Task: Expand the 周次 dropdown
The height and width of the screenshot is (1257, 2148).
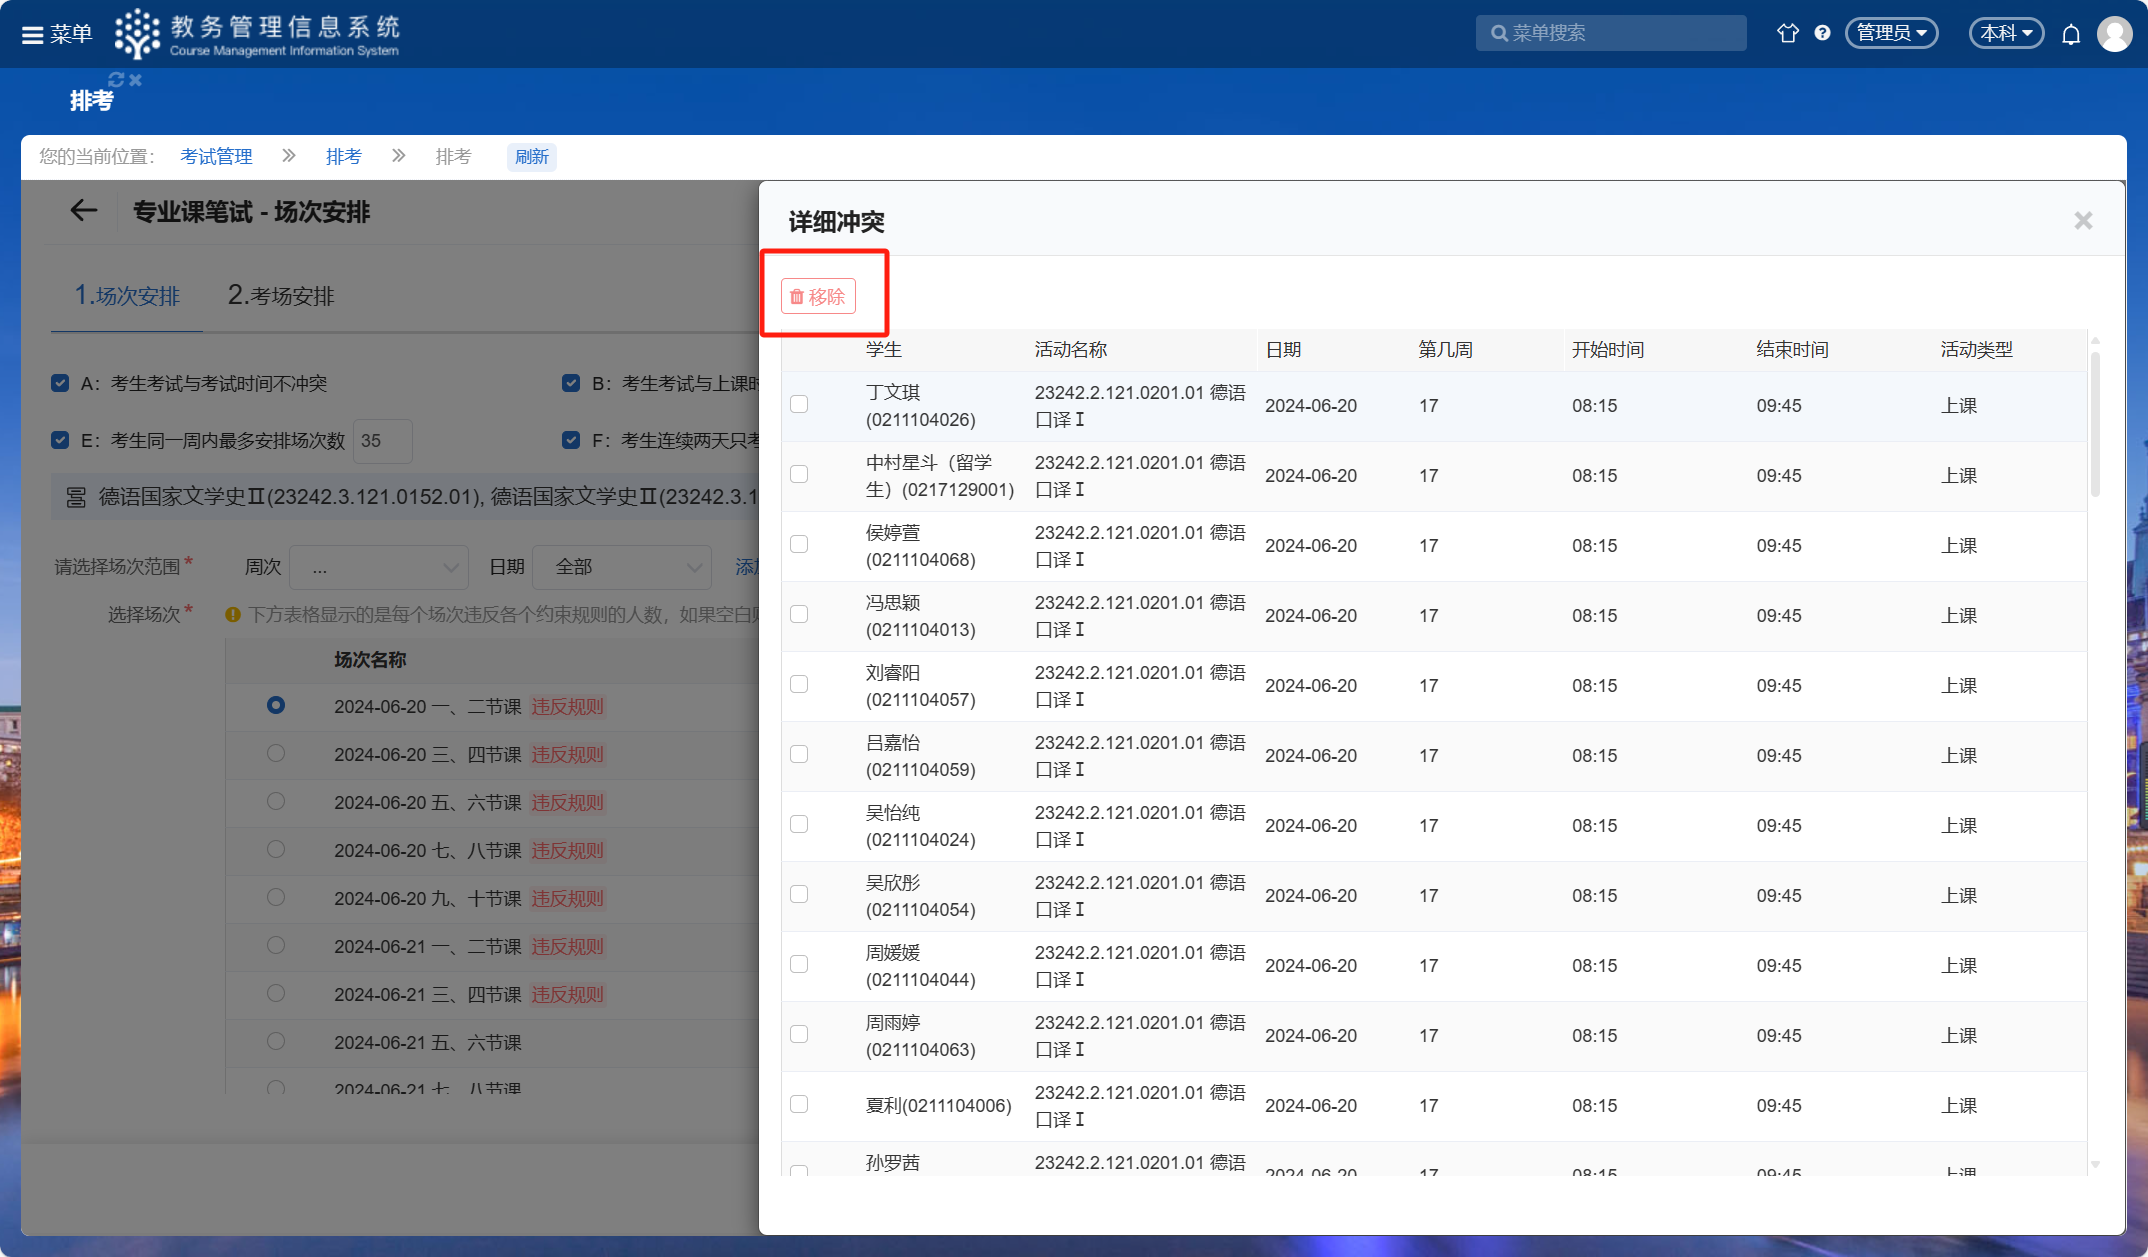Action: pos(379,567)
